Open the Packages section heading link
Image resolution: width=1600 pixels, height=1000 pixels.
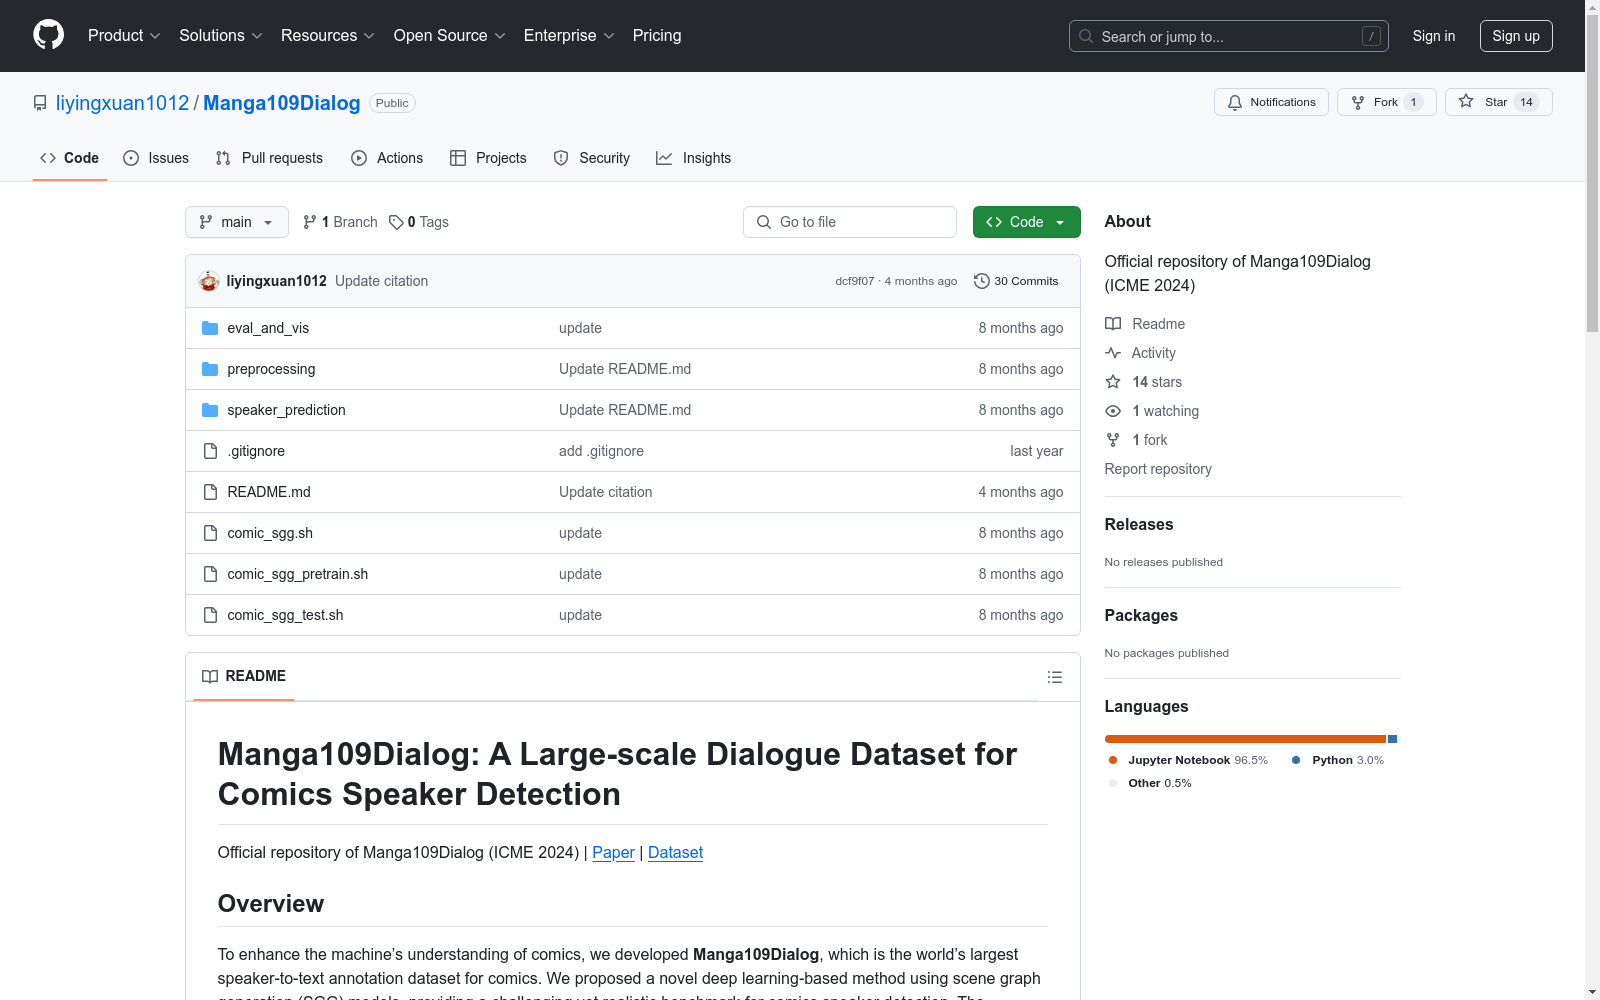1141,615
